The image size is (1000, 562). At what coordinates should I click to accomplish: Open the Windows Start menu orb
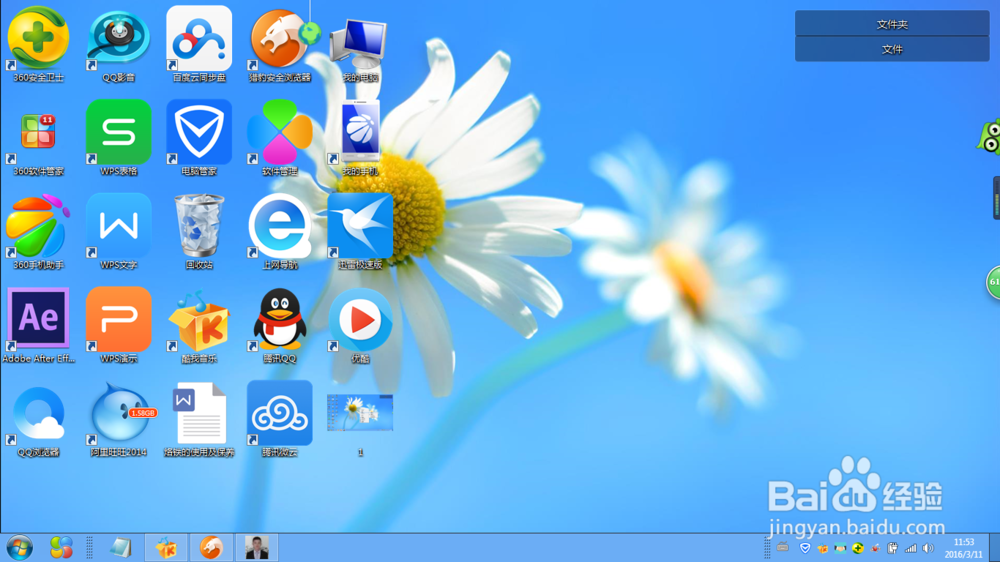click(20, 547)
